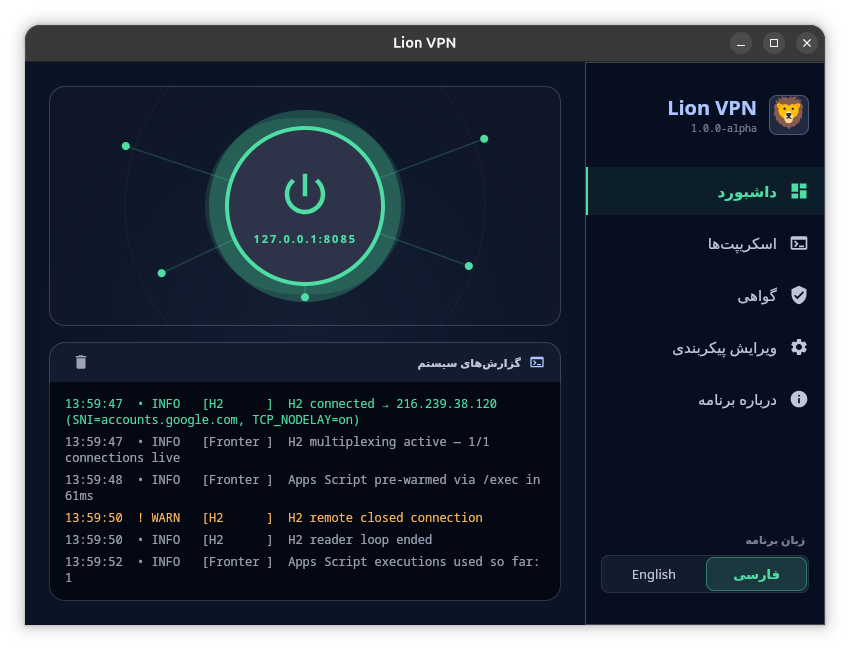The height and width of the screenshot is (650, 850).
Task: Click the WARN H2 remote closed connection line
Action: tap(274, 518)
